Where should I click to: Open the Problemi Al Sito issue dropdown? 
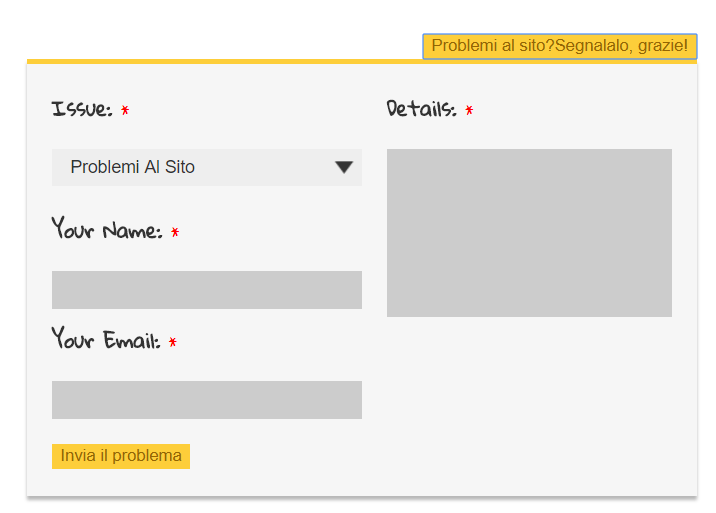coord(207,167)
